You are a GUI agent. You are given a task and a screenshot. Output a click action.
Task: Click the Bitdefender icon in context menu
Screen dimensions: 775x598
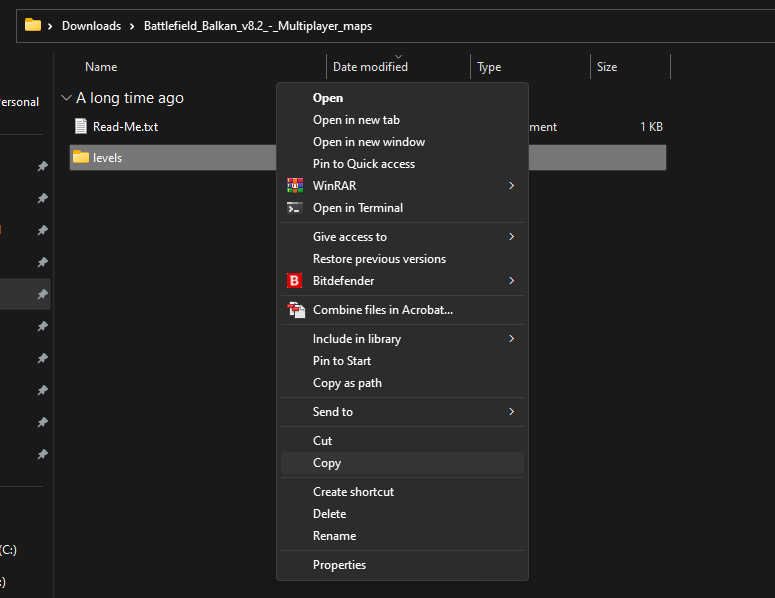pos(295,281)
